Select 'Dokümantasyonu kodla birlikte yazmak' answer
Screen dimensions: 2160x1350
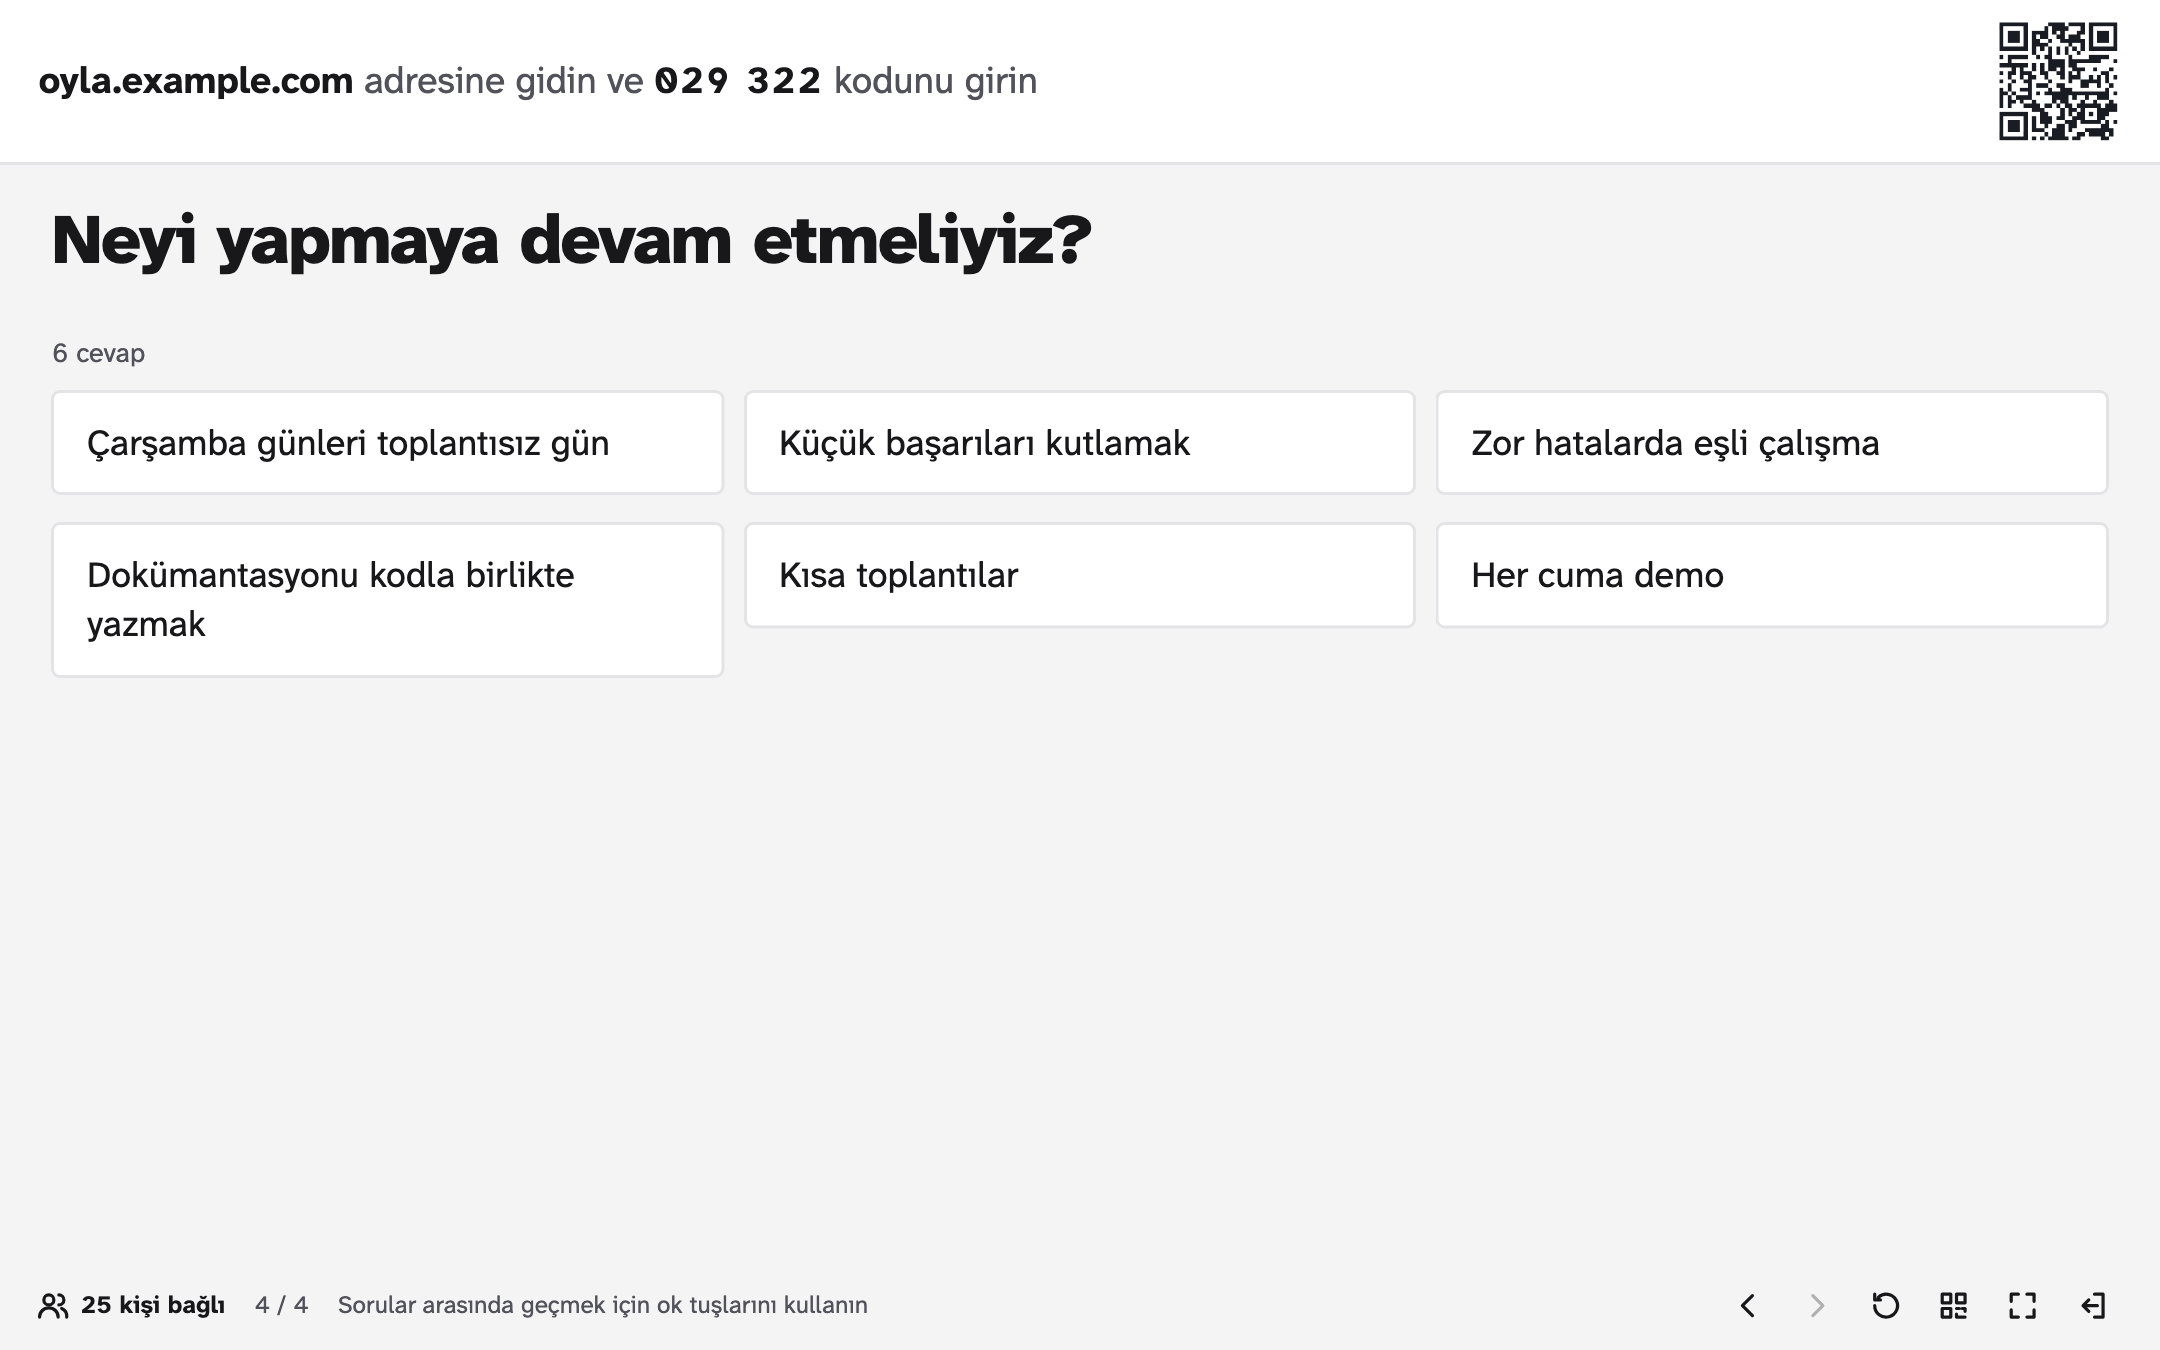(388, 600)
